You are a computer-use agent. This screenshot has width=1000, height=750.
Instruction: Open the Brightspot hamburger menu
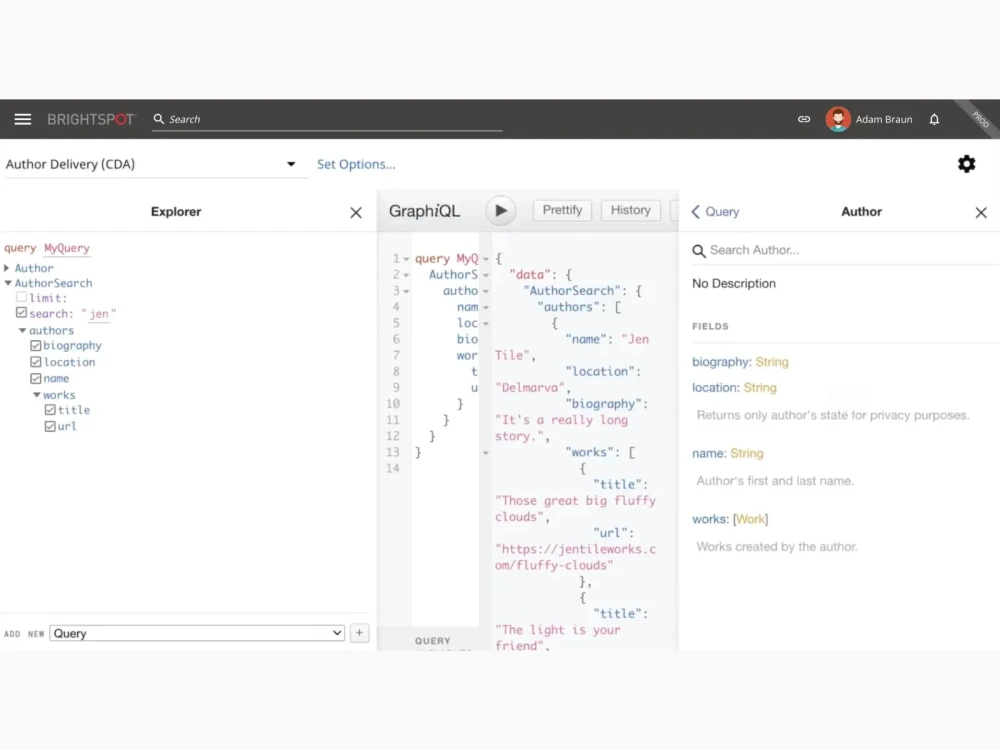coord(22,118)
